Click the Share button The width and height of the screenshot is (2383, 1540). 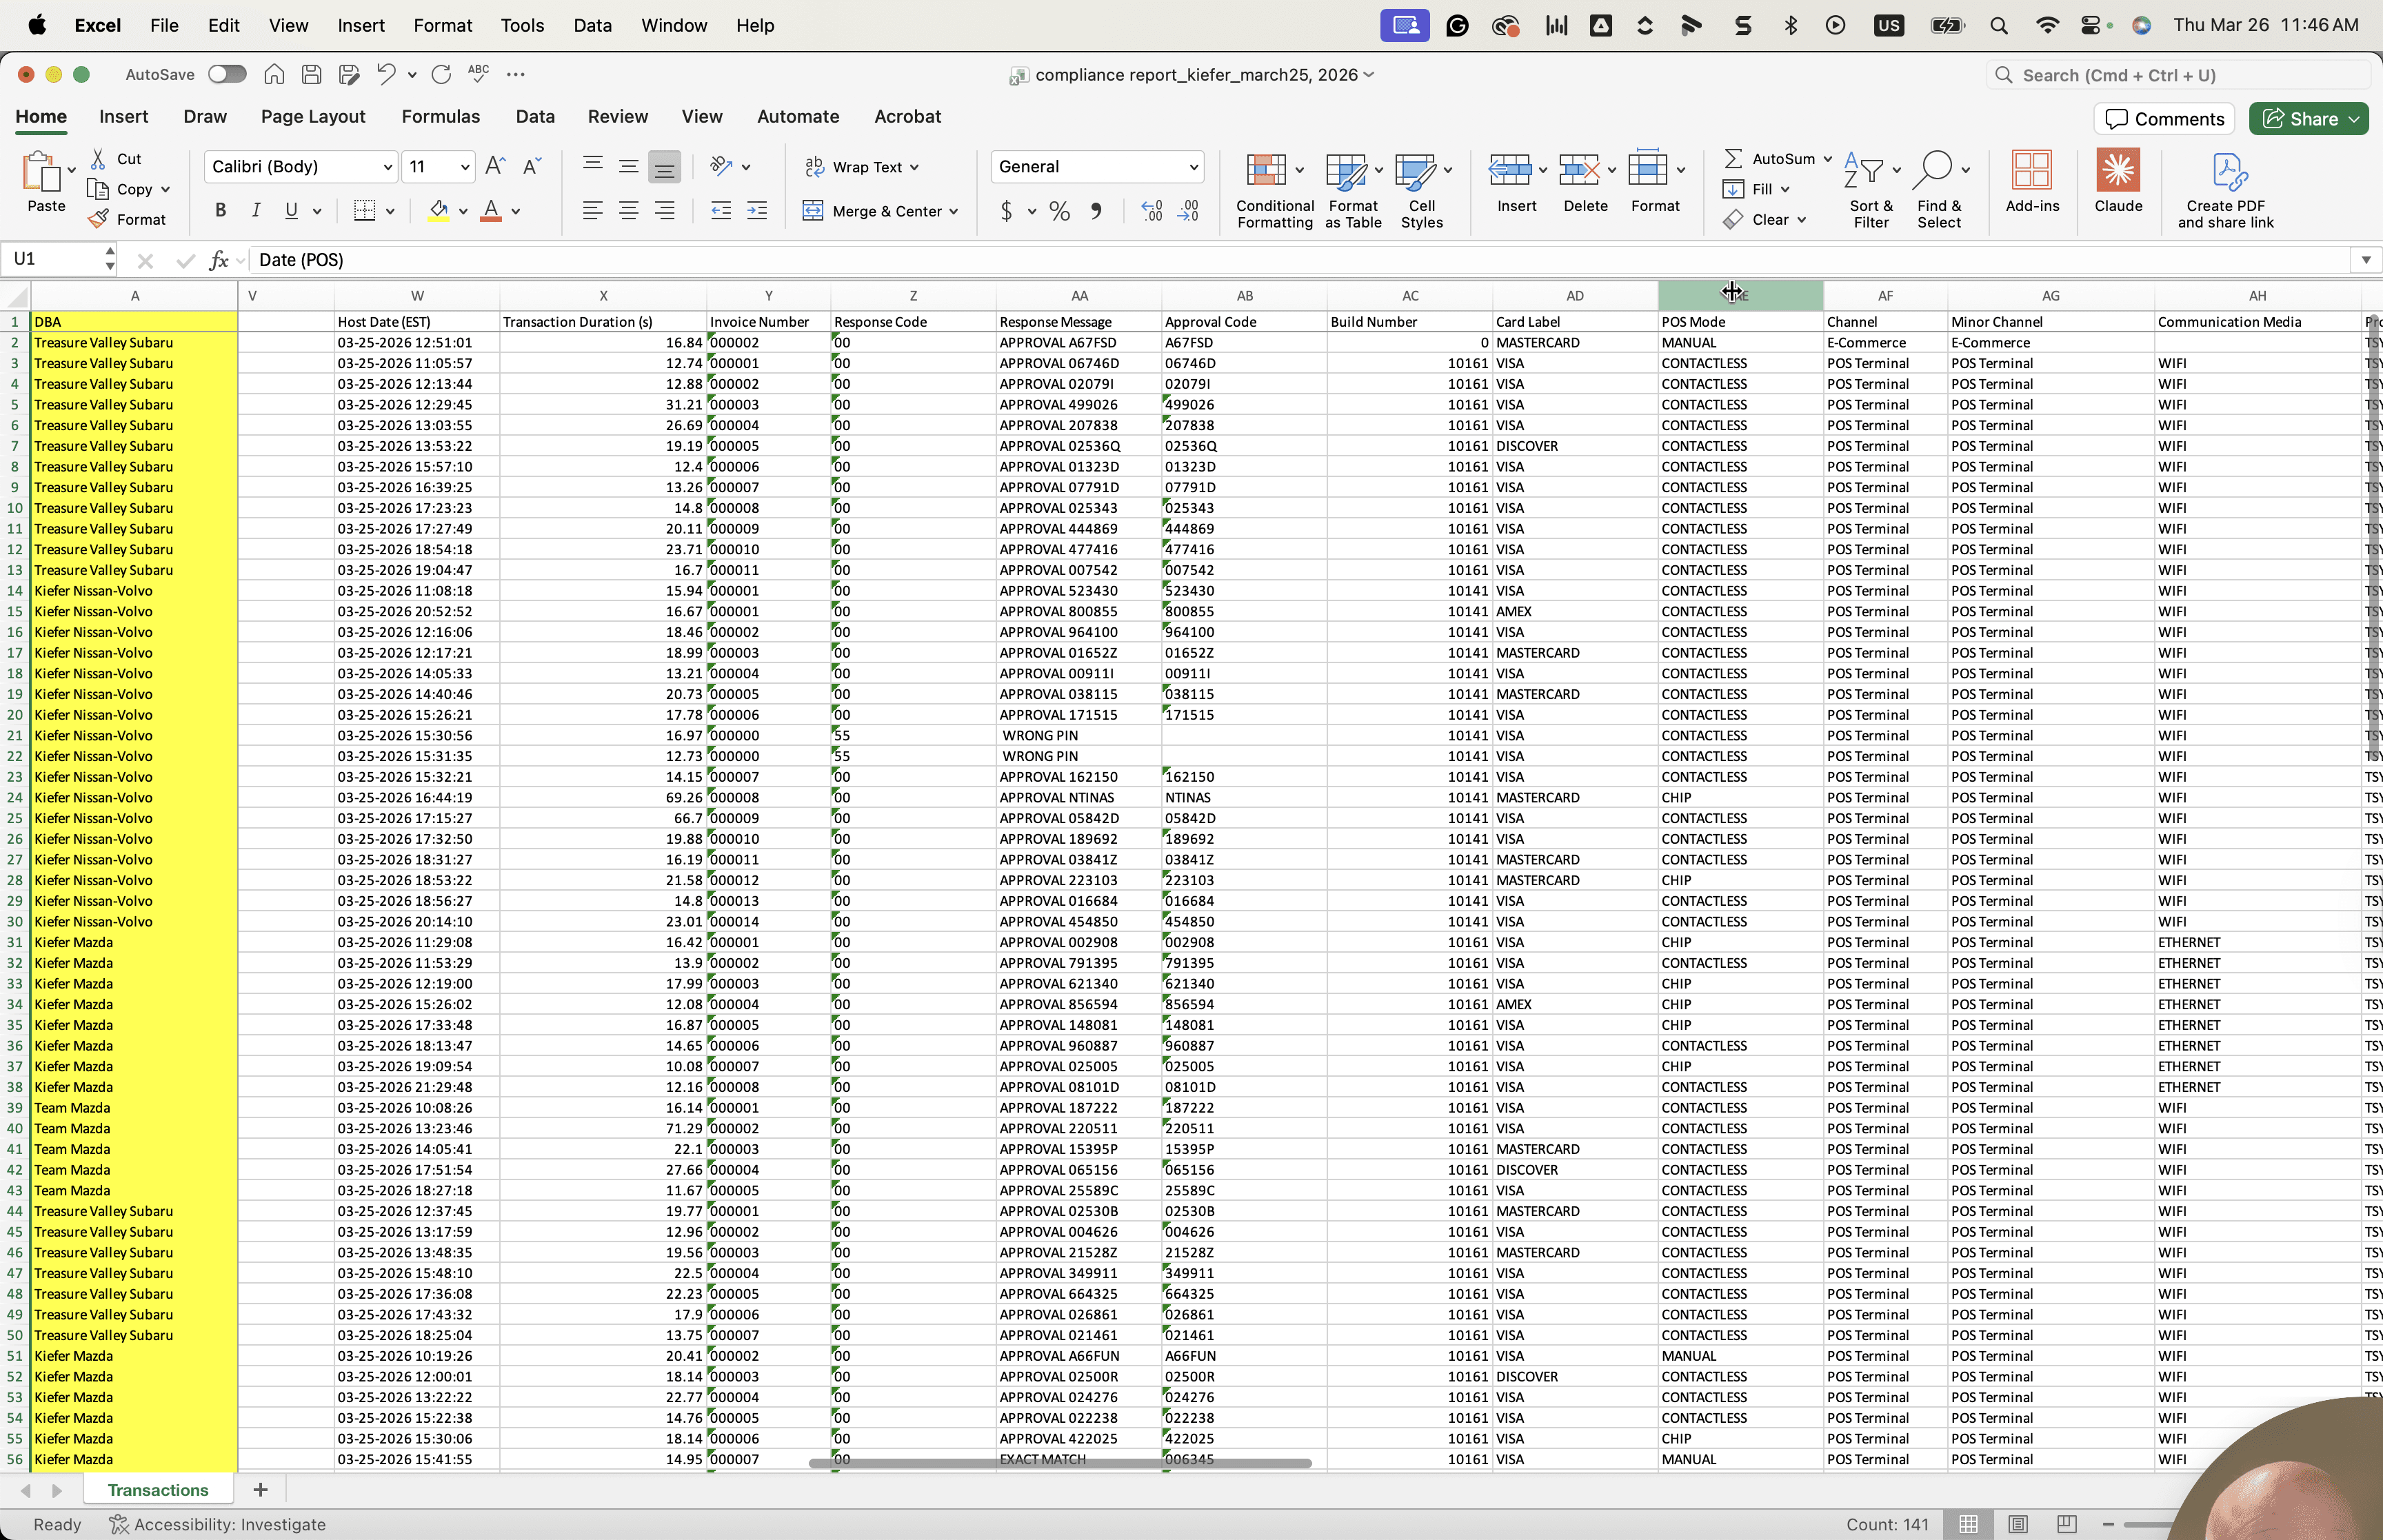tap(2300, 119)
